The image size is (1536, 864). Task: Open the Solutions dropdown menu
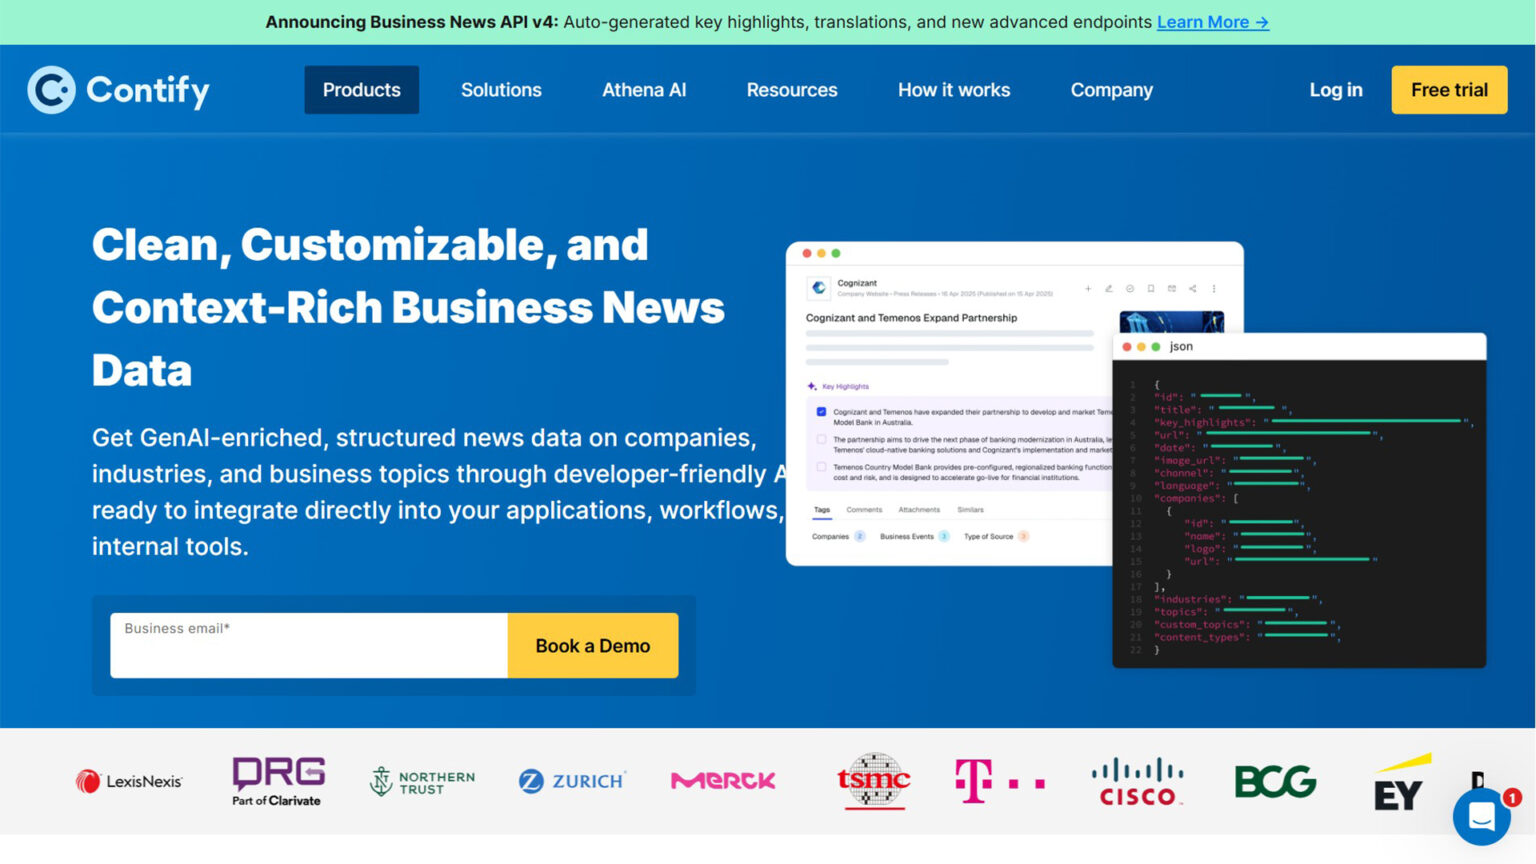(x=501, y=90)
